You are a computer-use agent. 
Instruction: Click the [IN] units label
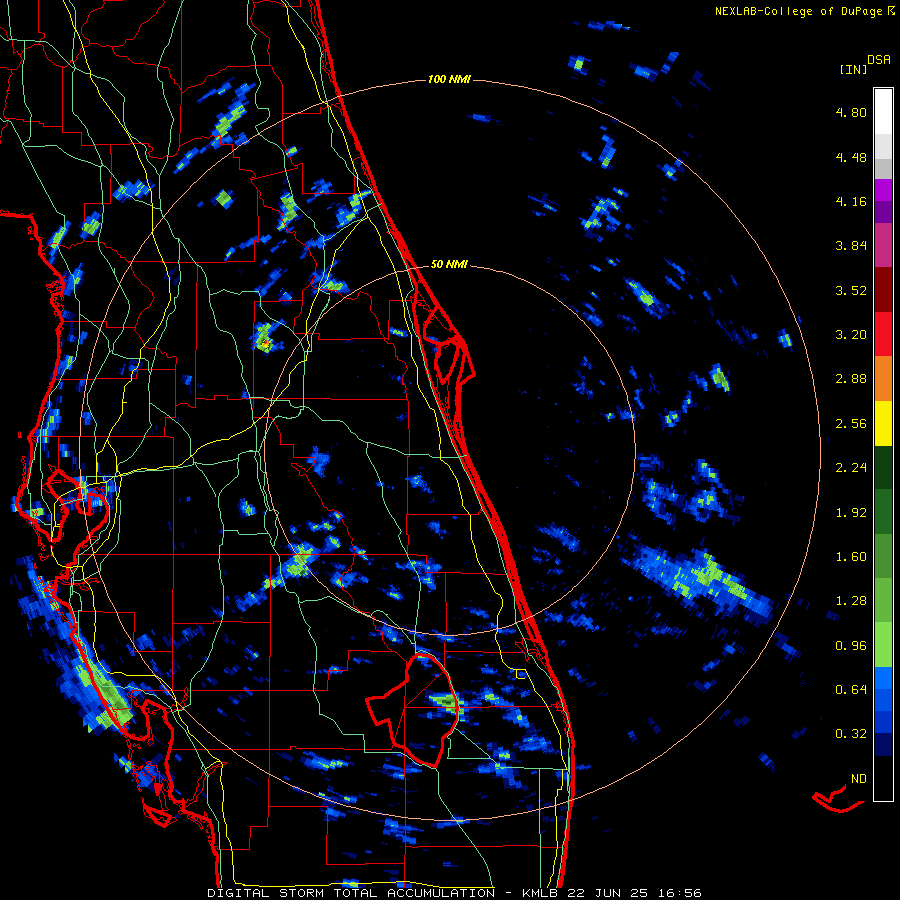853,69
